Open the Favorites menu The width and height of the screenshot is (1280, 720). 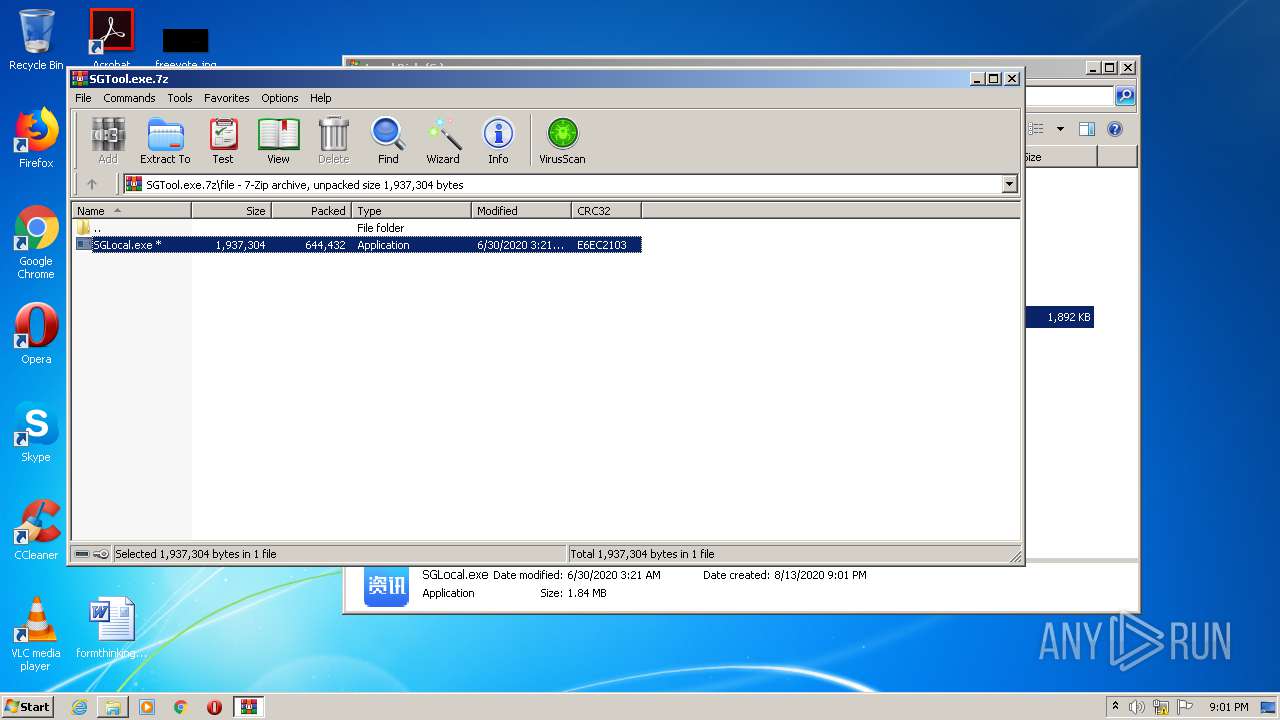click(227, 98)
